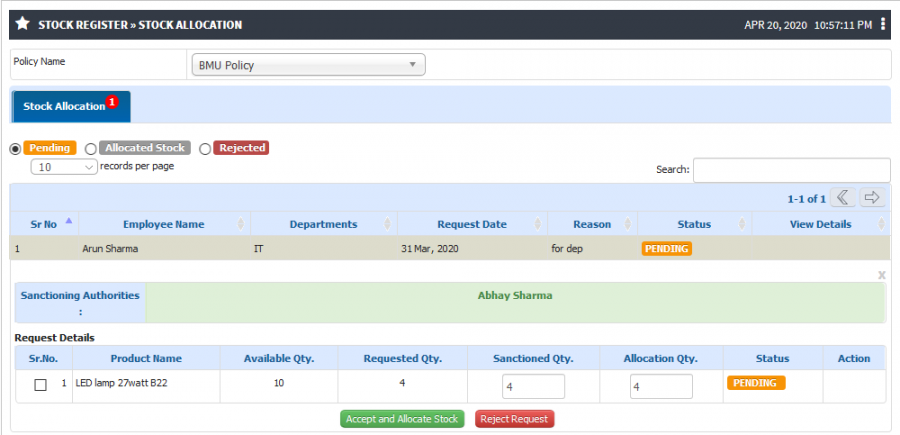The height and width of the screenshot is (435, 900).
Task: Click the Request Details heading
Action: pyautogui.click(x=55, y=337)
